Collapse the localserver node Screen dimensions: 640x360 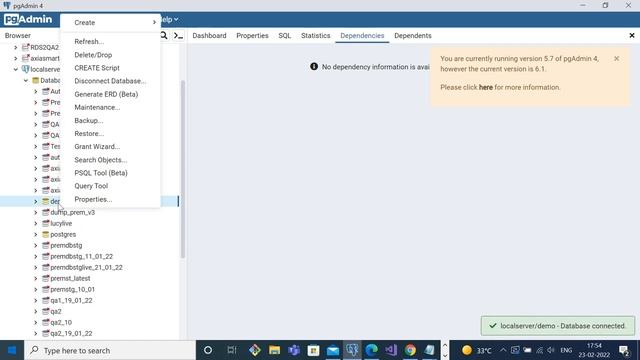click(x=16, y=69)
